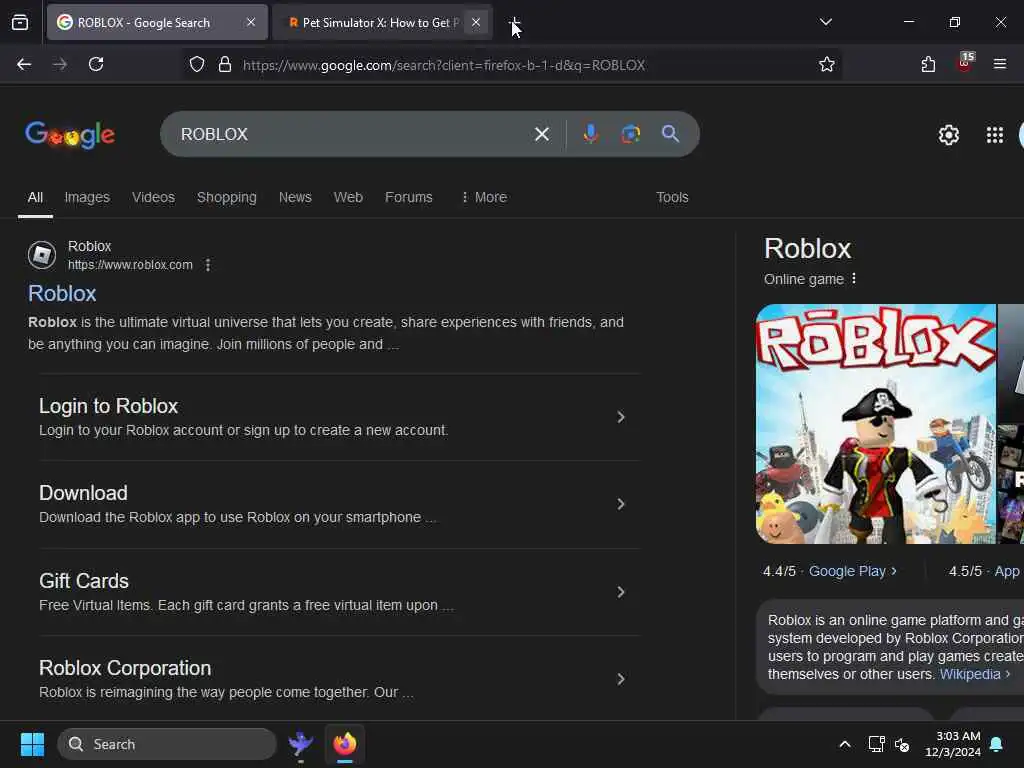Image resolution: width=1024 pixels, height=768 pixels.
Task: Open the Wikipedia source link
Action: tap(974, 674)
